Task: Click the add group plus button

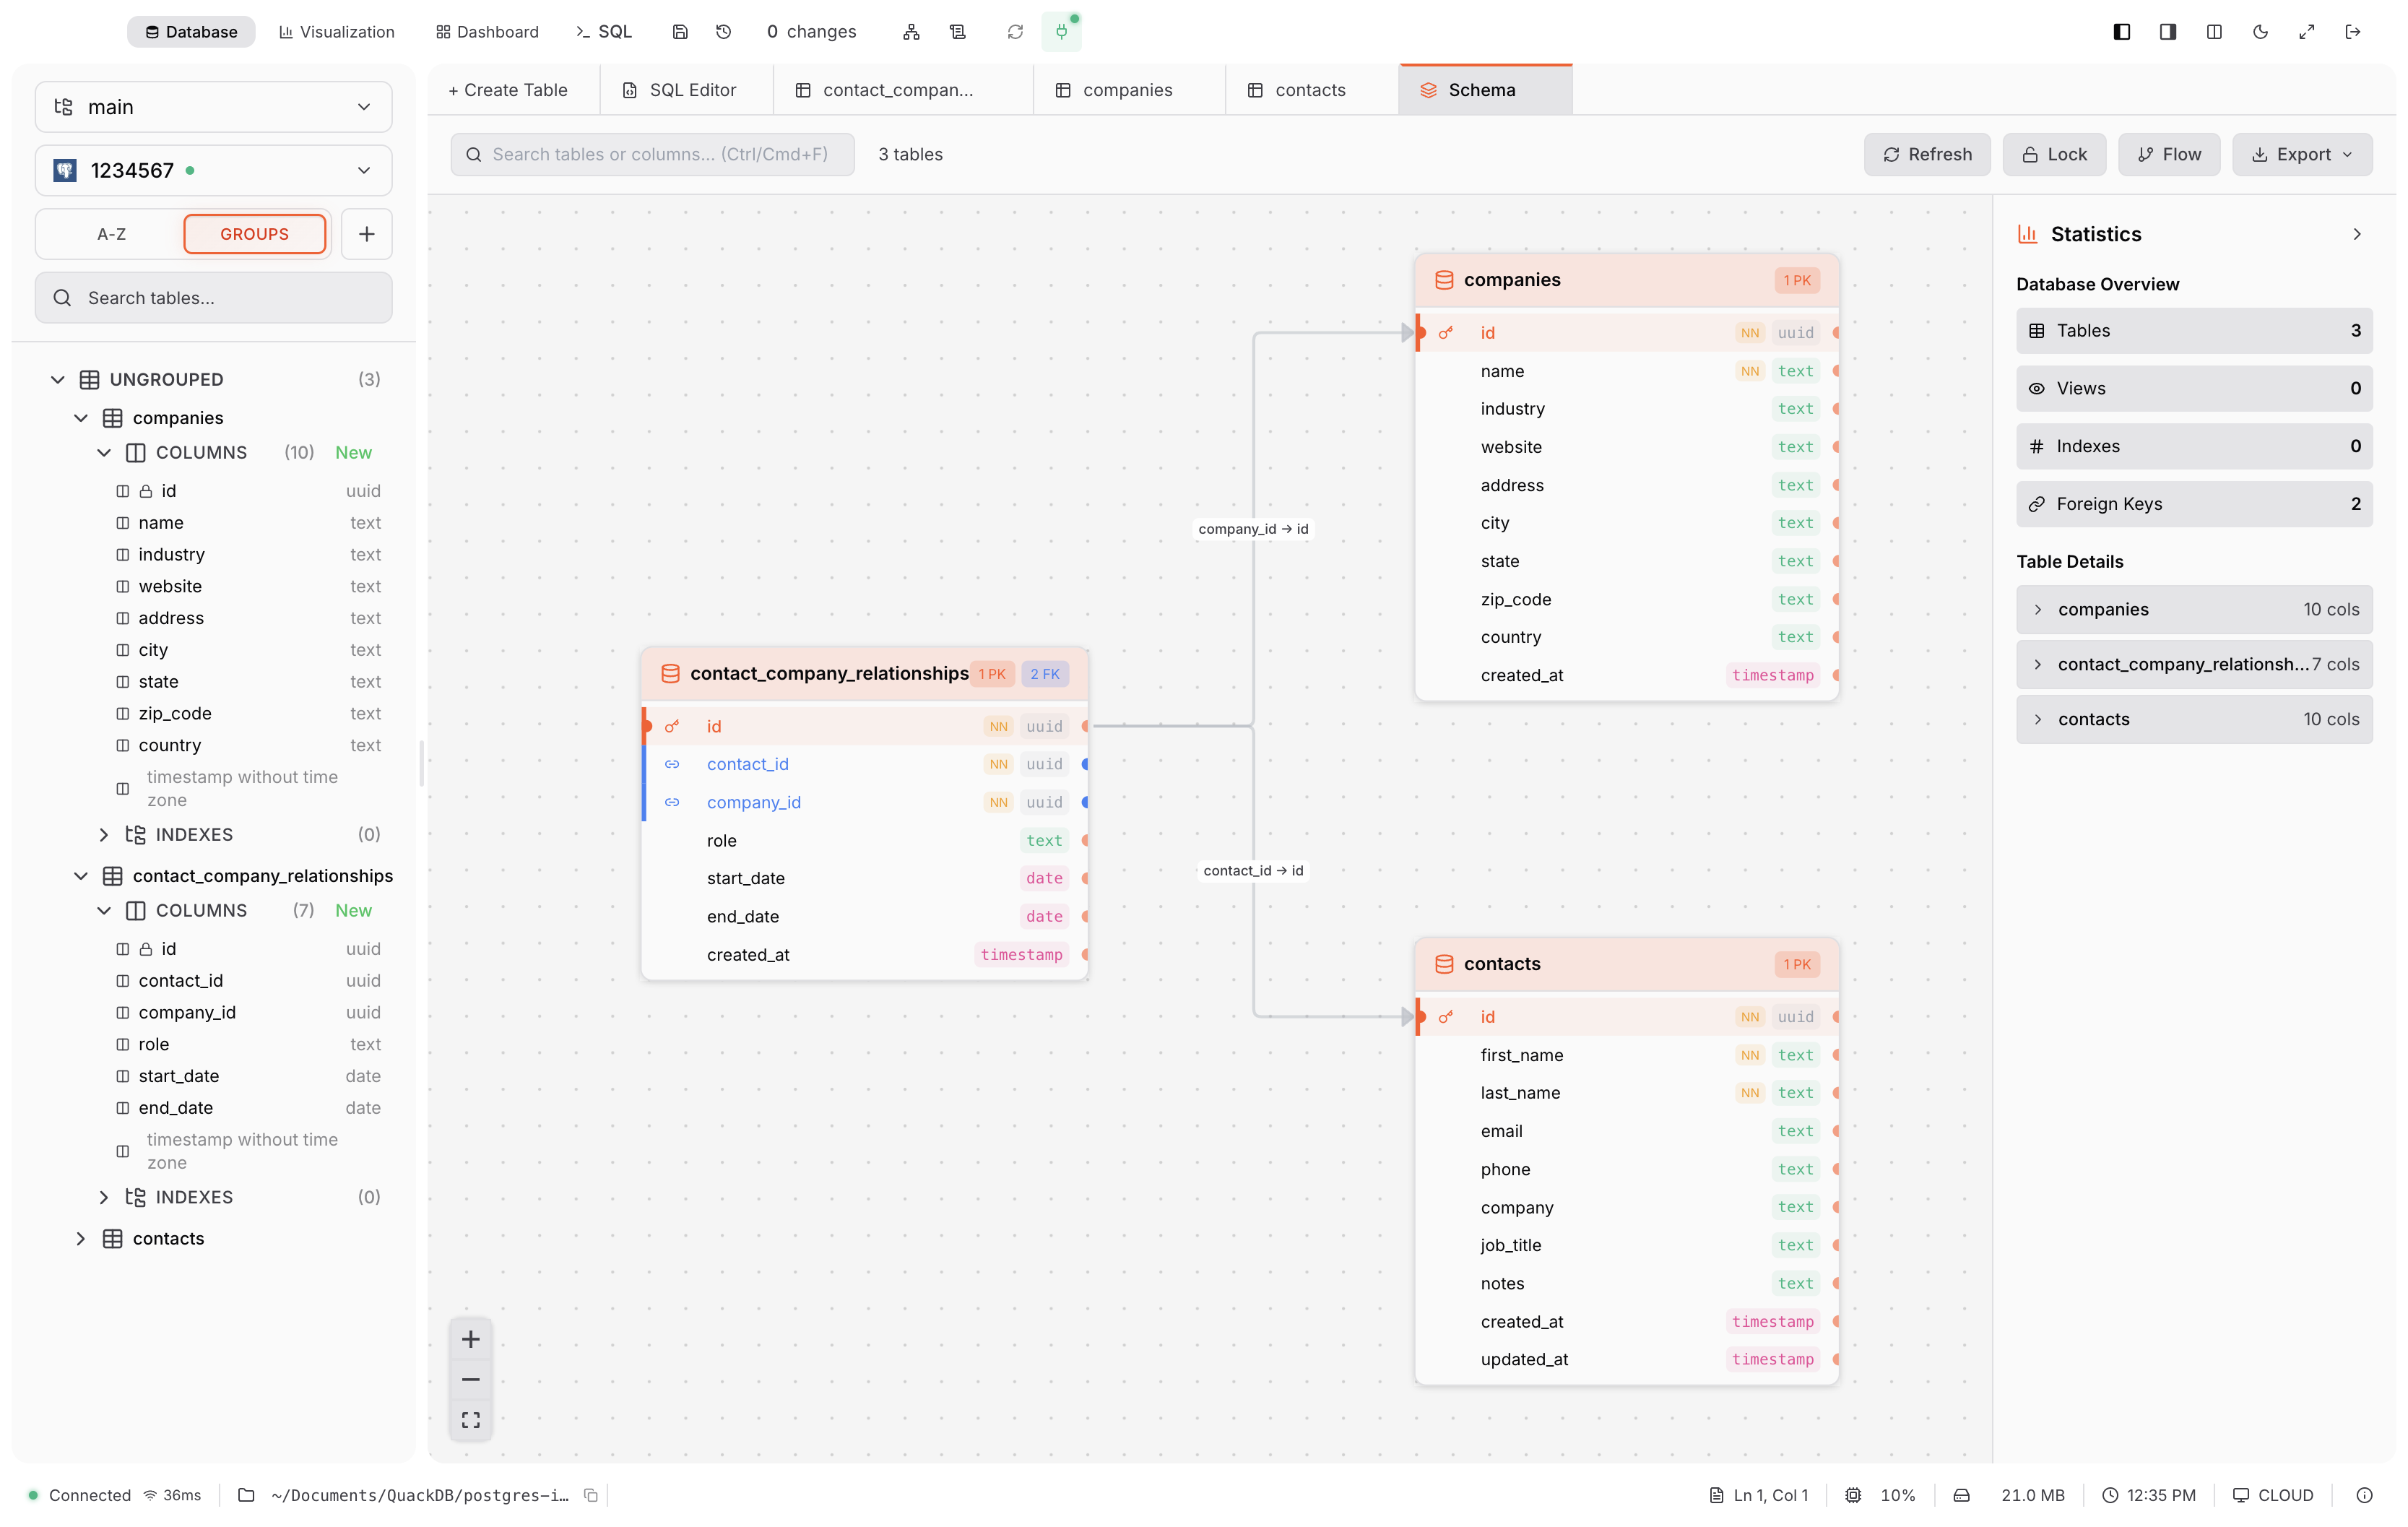Action: [x=366, y=234]
